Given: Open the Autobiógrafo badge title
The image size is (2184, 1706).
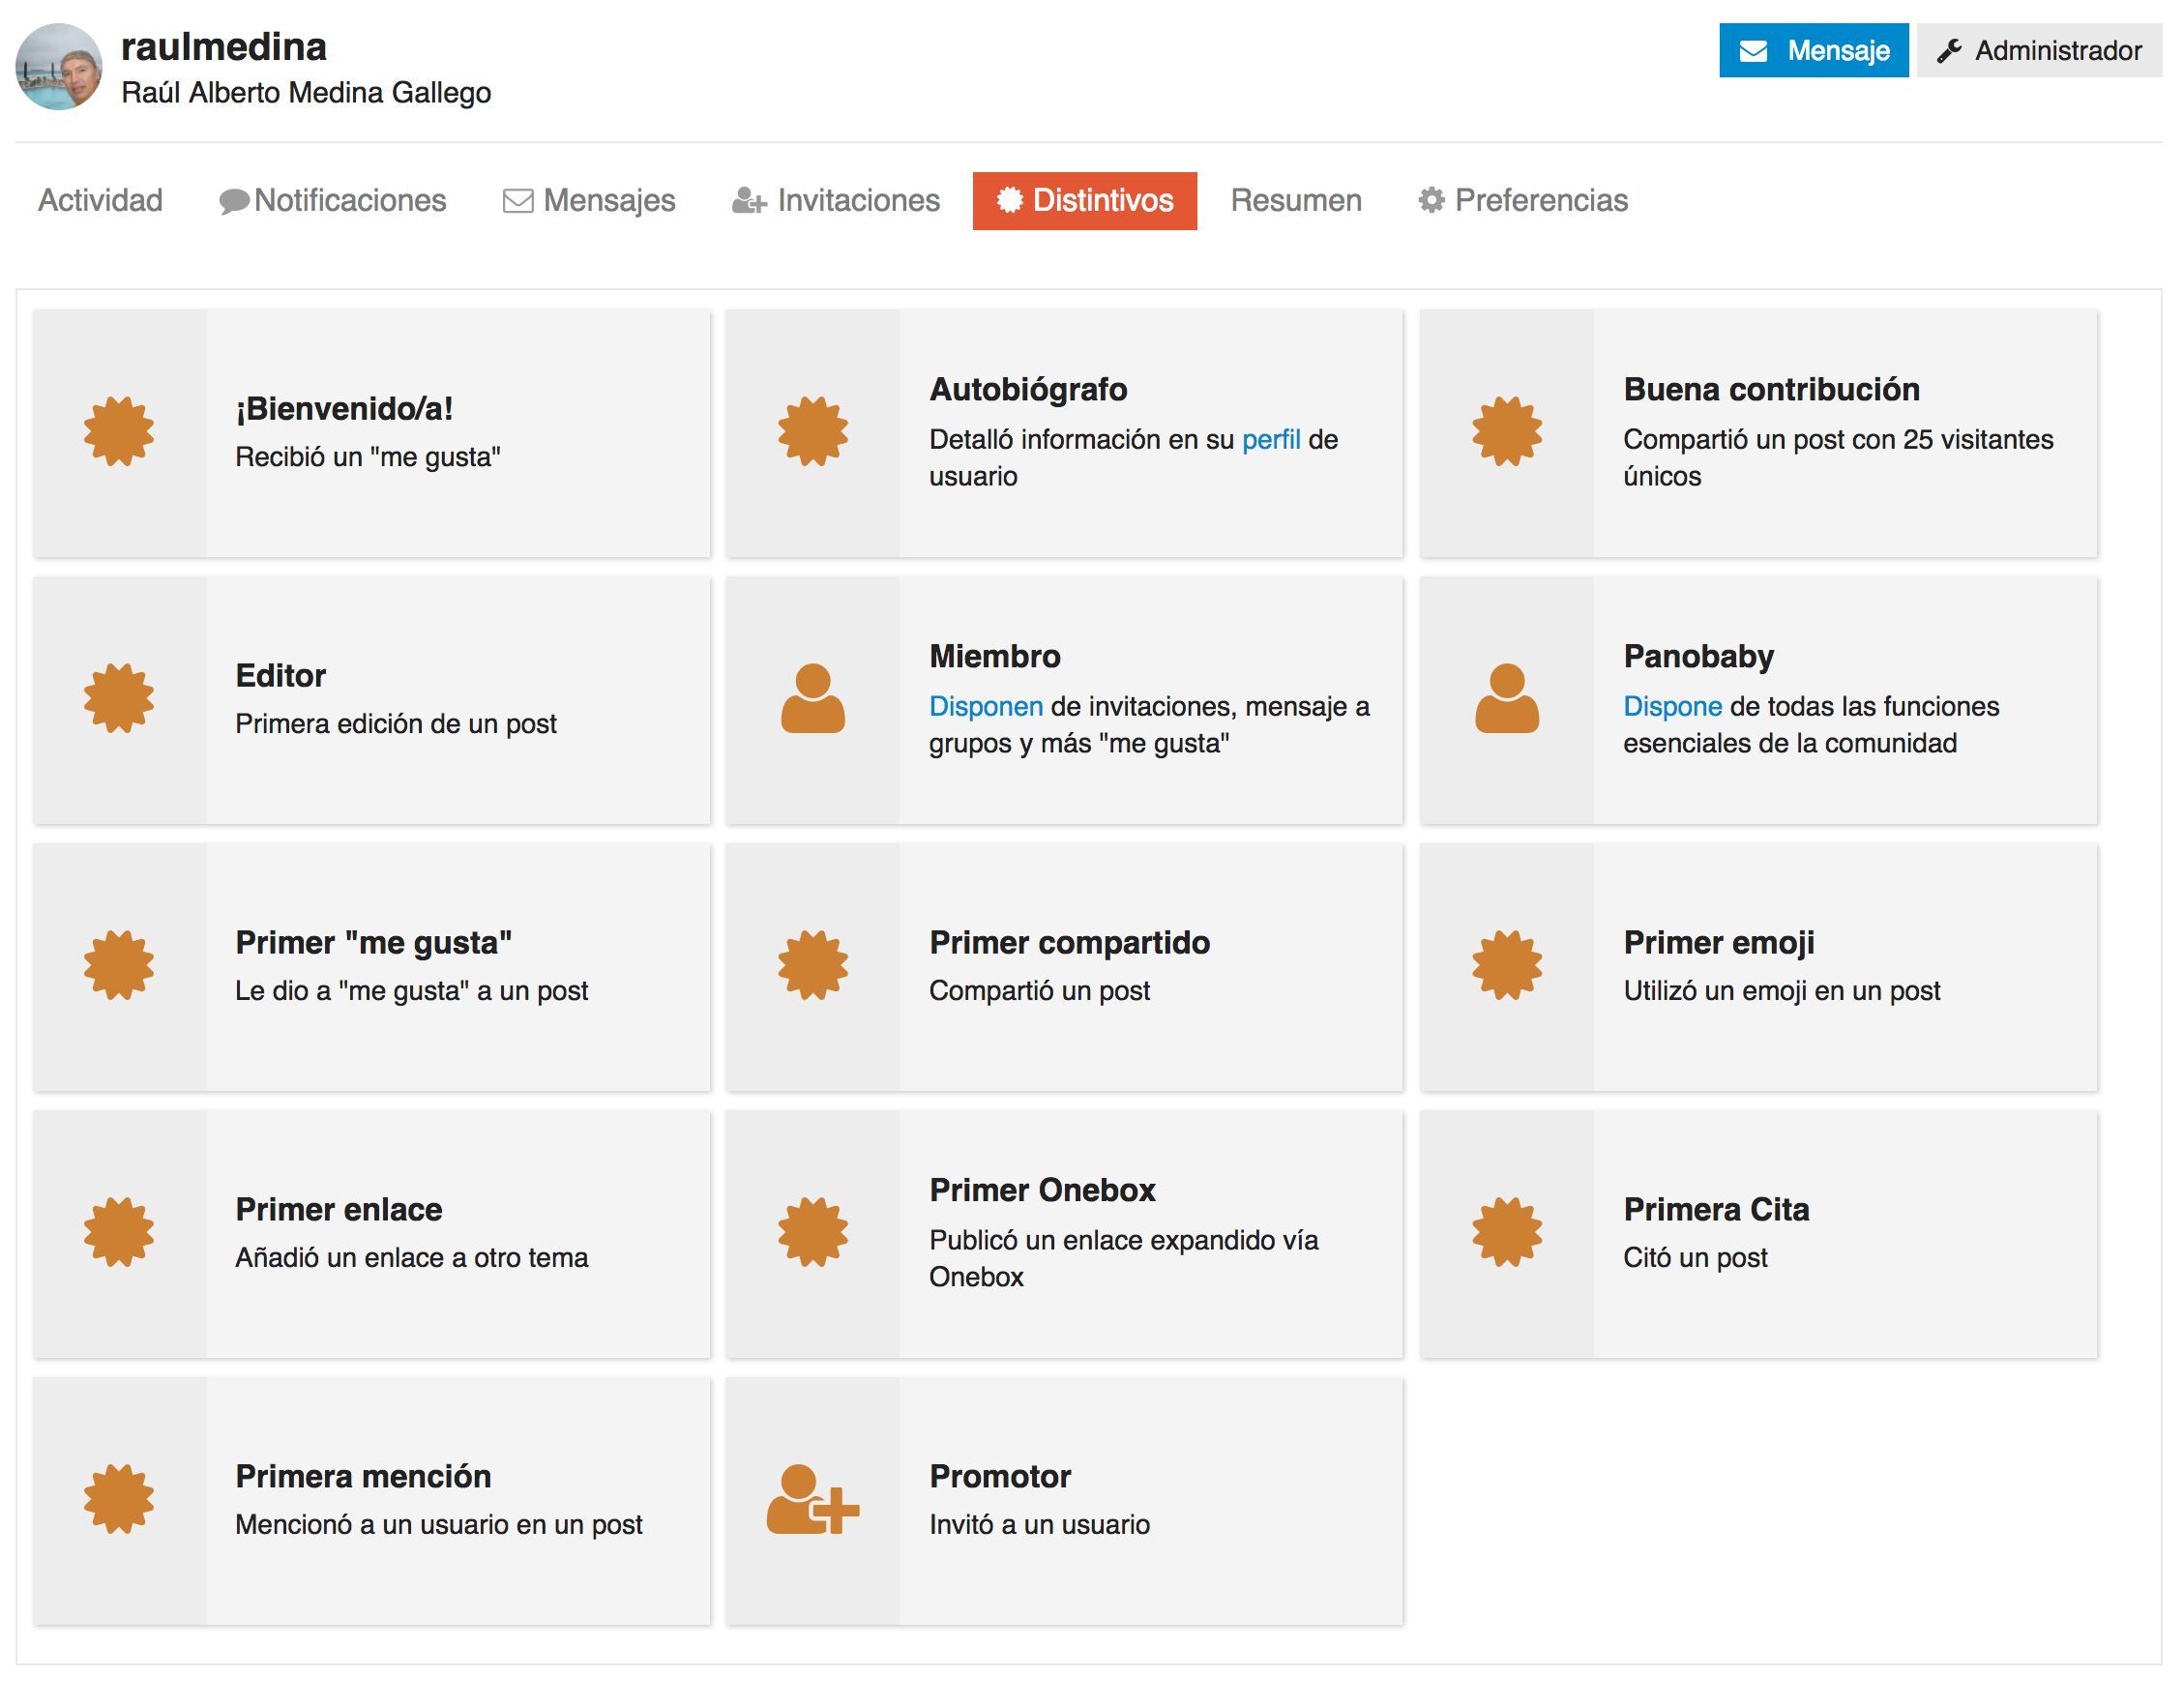Looking at the screenshot, I should point(1028,389).
